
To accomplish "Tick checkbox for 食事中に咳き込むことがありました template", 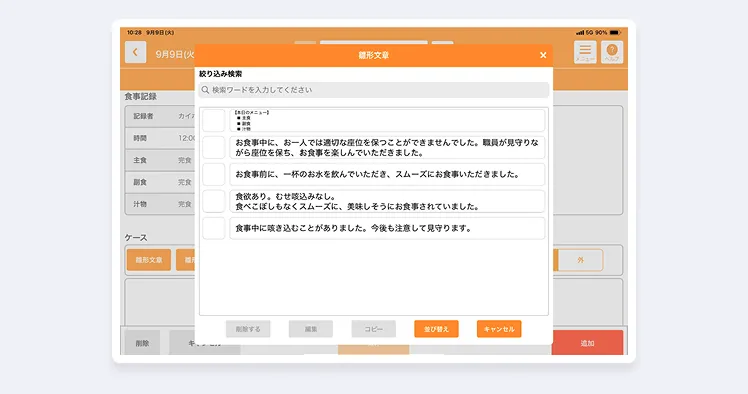I will click(x=213, y=228).
